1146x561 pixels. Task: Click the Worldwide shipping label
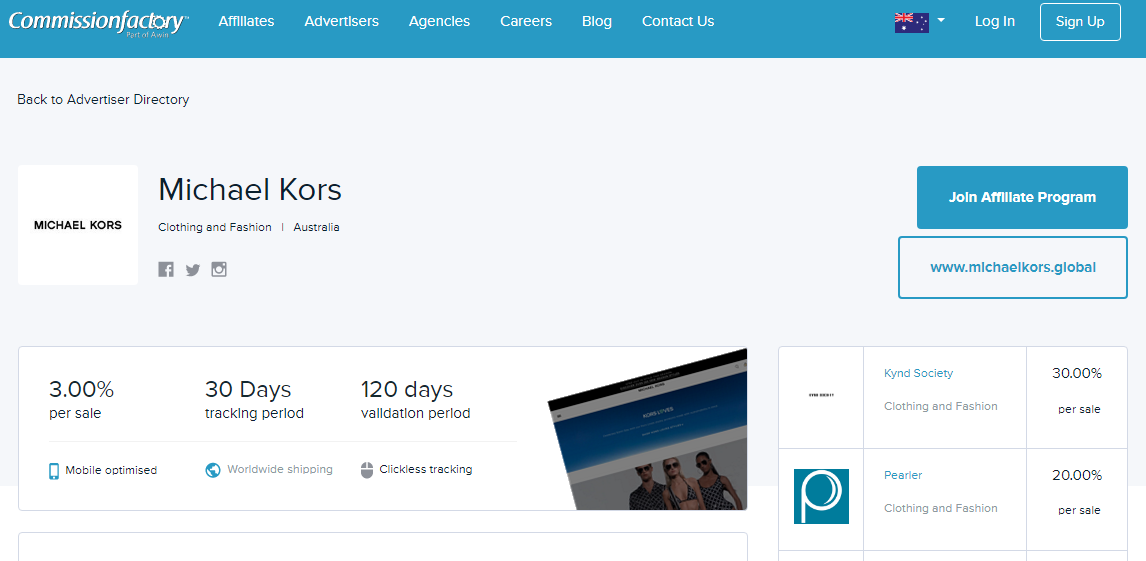click(280, 470)
